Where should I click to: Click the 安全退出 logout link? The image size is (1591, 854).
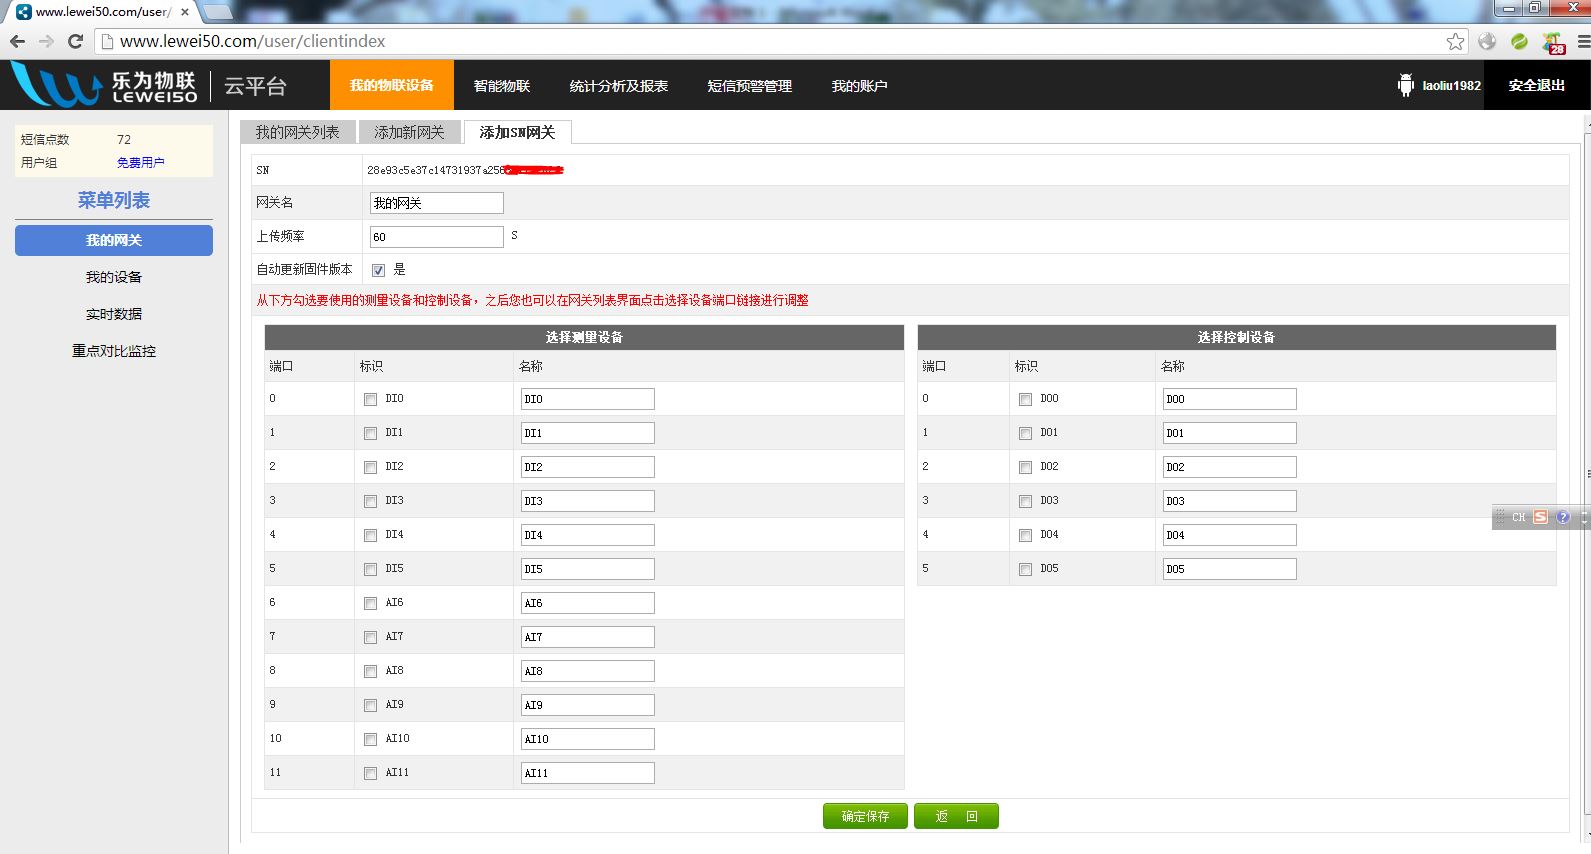(x=1536, y=86)
